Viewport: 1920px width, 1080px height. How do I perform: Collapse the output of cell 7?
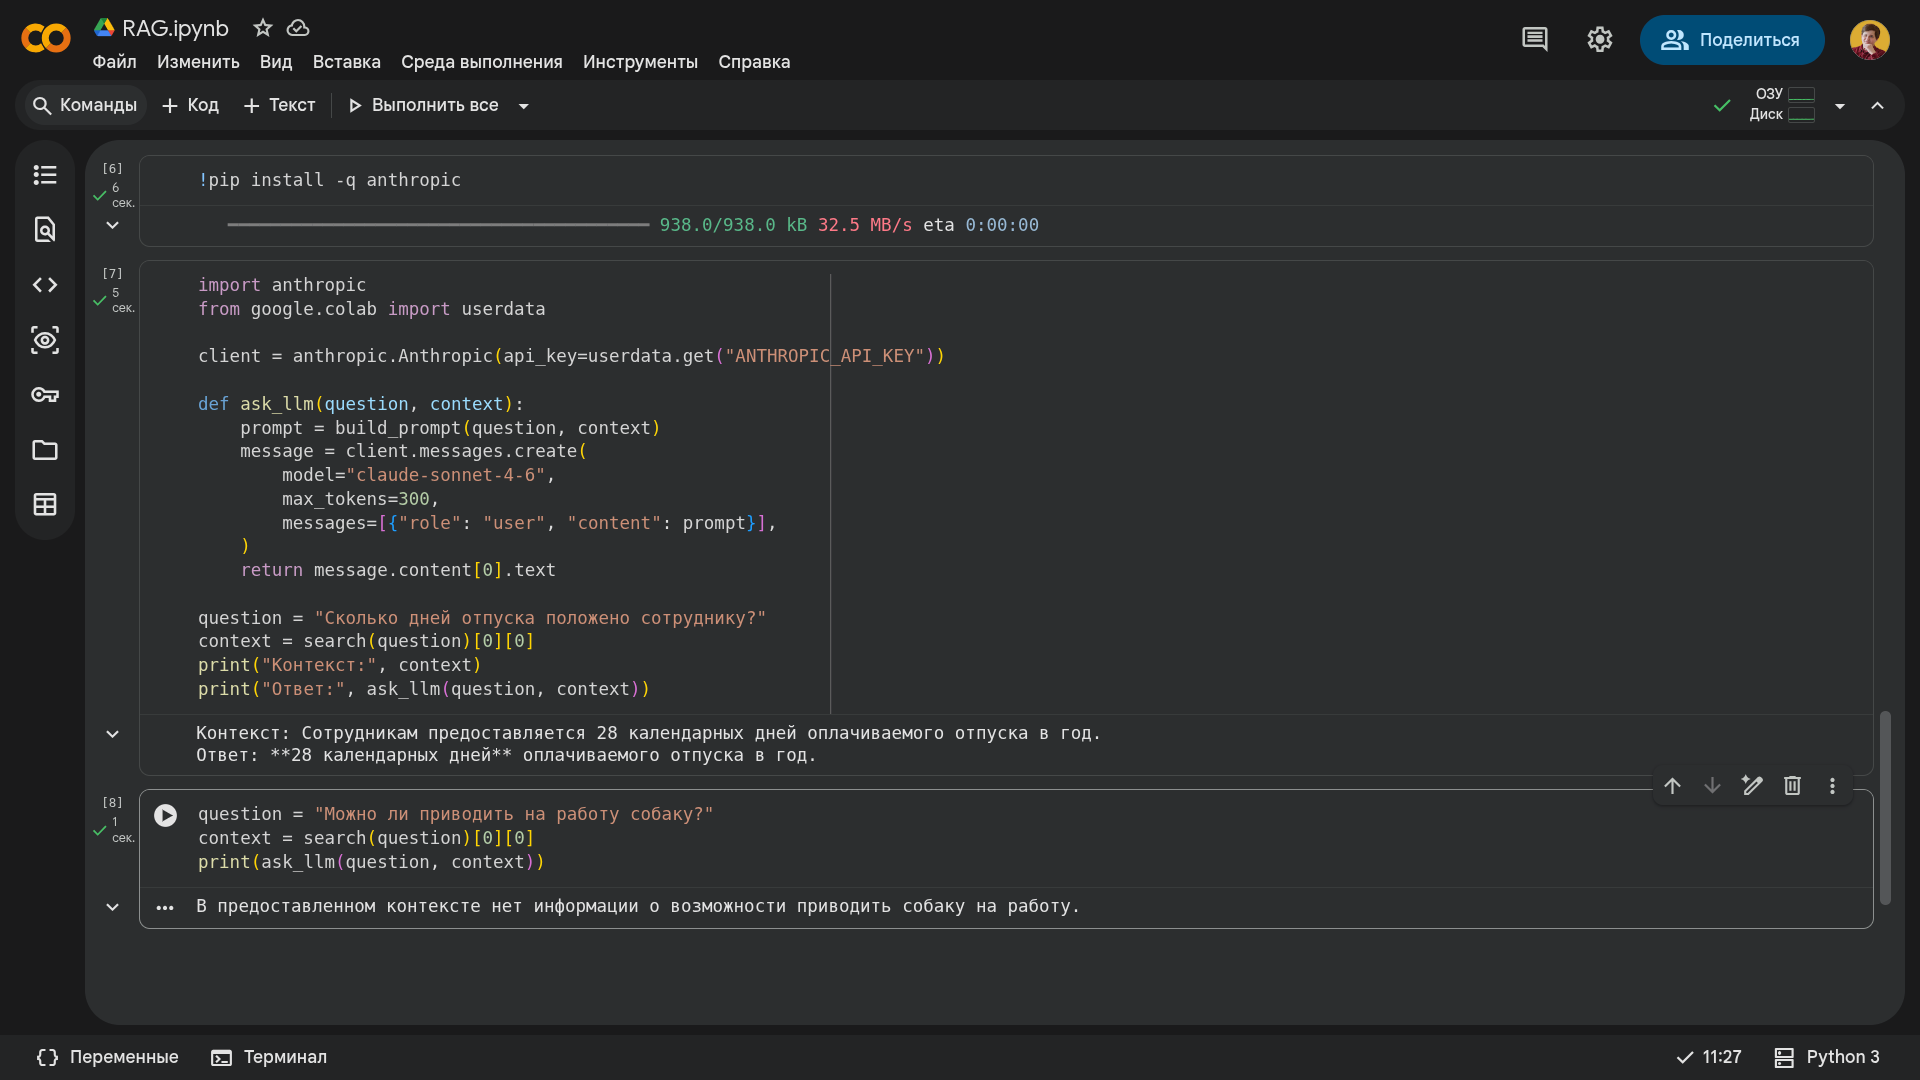[x=113, y=734]
